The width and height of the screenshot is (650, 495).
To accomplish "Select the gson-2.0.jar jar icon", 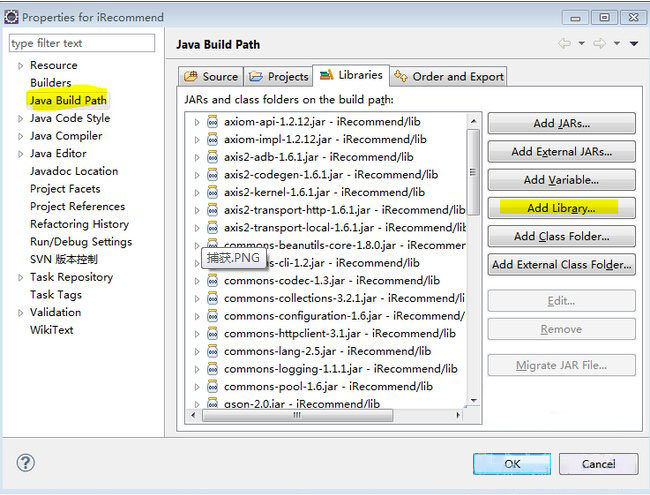I will [212, 403].
